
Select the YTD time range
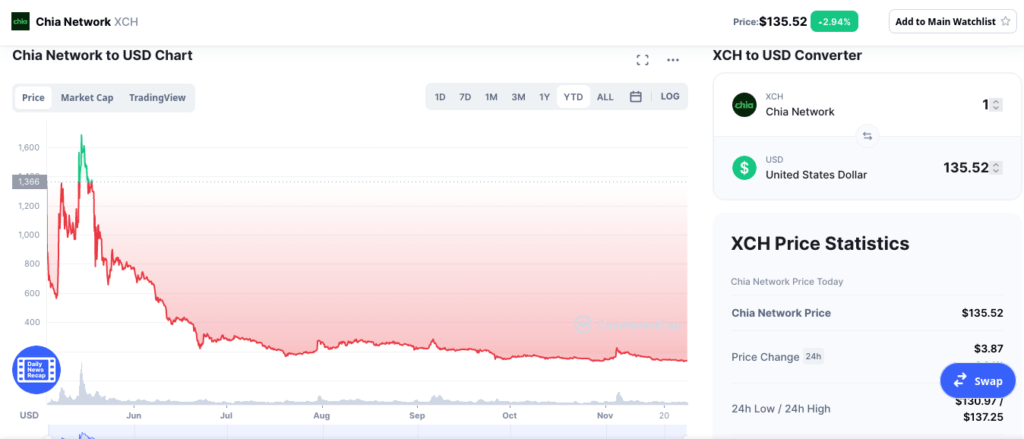coord(573,97)
